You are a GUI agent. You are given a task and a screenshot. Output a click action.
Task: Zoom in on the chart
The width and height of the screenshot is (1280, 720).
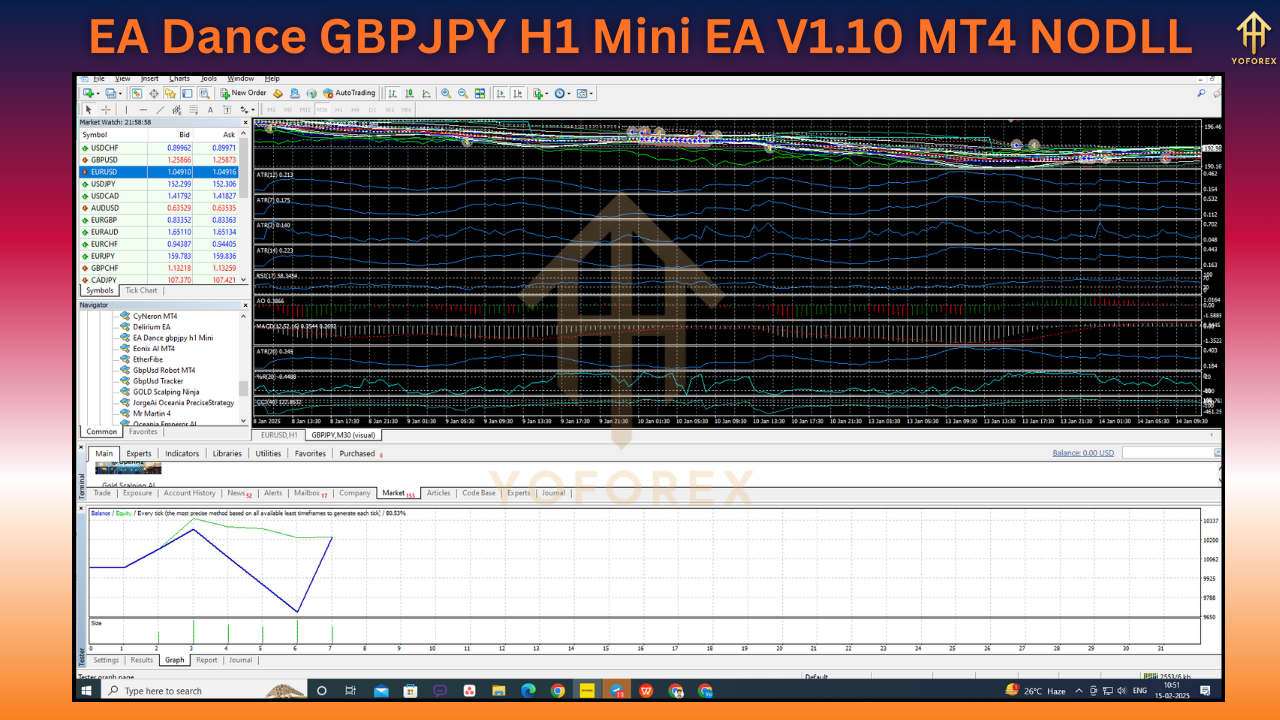[x=445, y=93]
